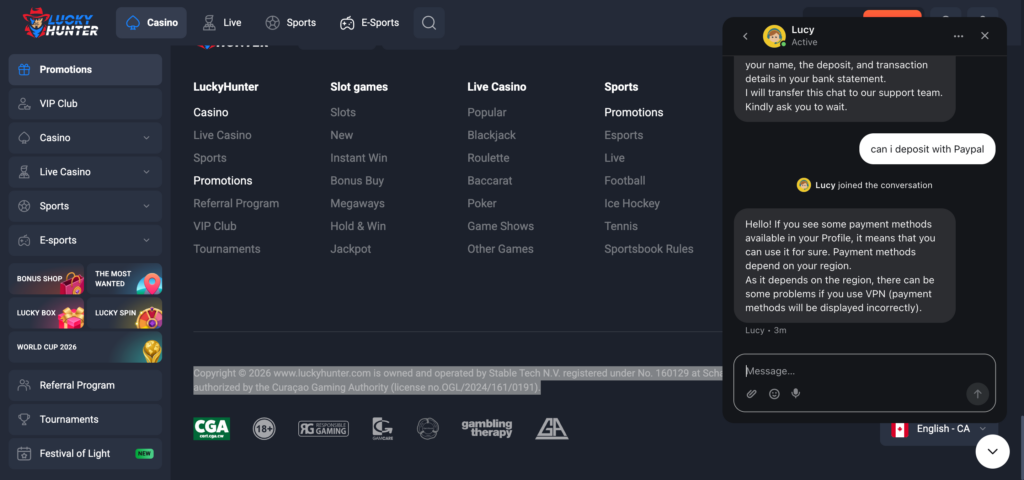
Task: Select the Sports top nav tab
Action: pyautogui.click(x=291, y=23)
